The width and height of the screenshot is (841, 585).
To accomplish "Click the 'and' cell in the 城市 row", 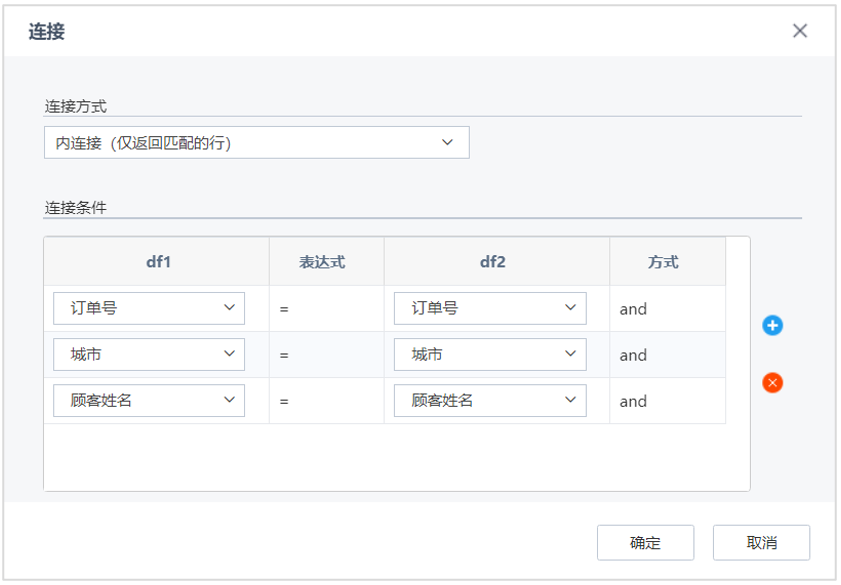I will (634, 355).
